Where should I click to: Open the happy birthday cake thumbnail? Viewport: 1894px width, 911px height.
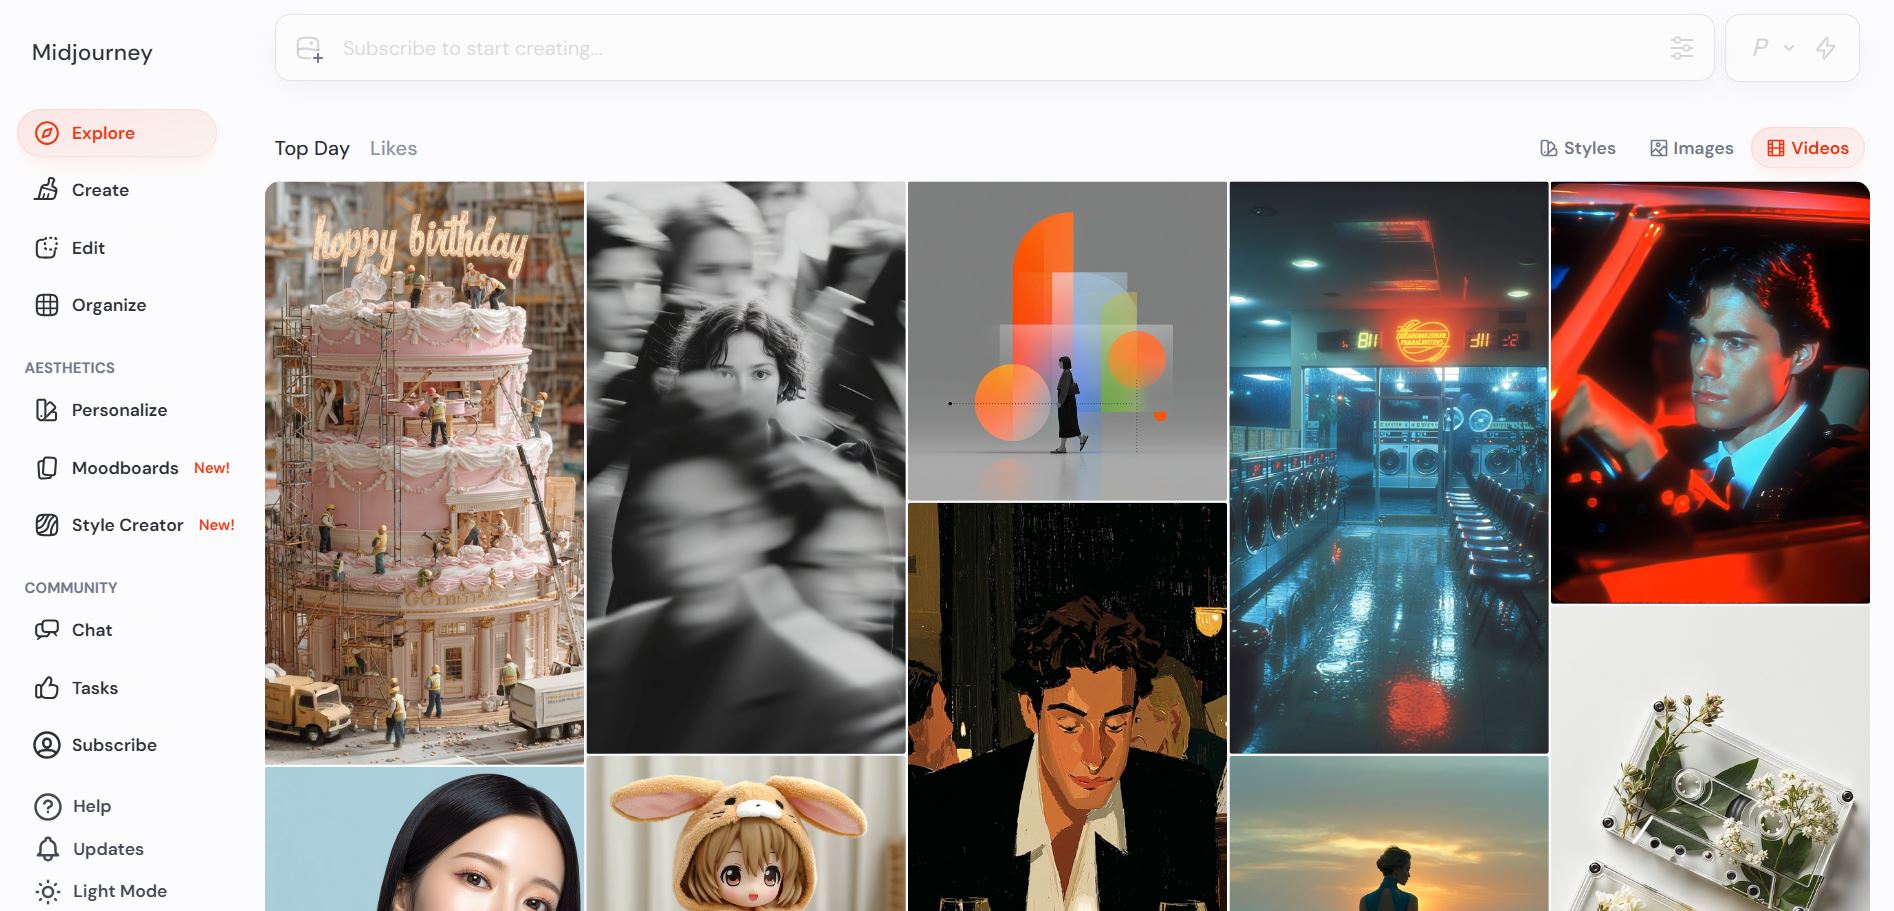point(424,472)
